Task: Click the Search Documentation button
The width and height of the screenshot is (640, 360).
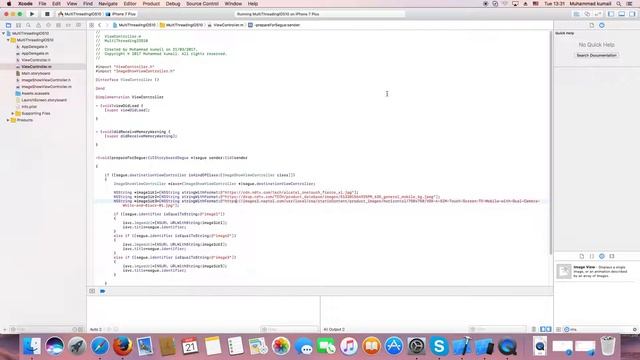Action: pyautogui.click(x=596, y=55)
